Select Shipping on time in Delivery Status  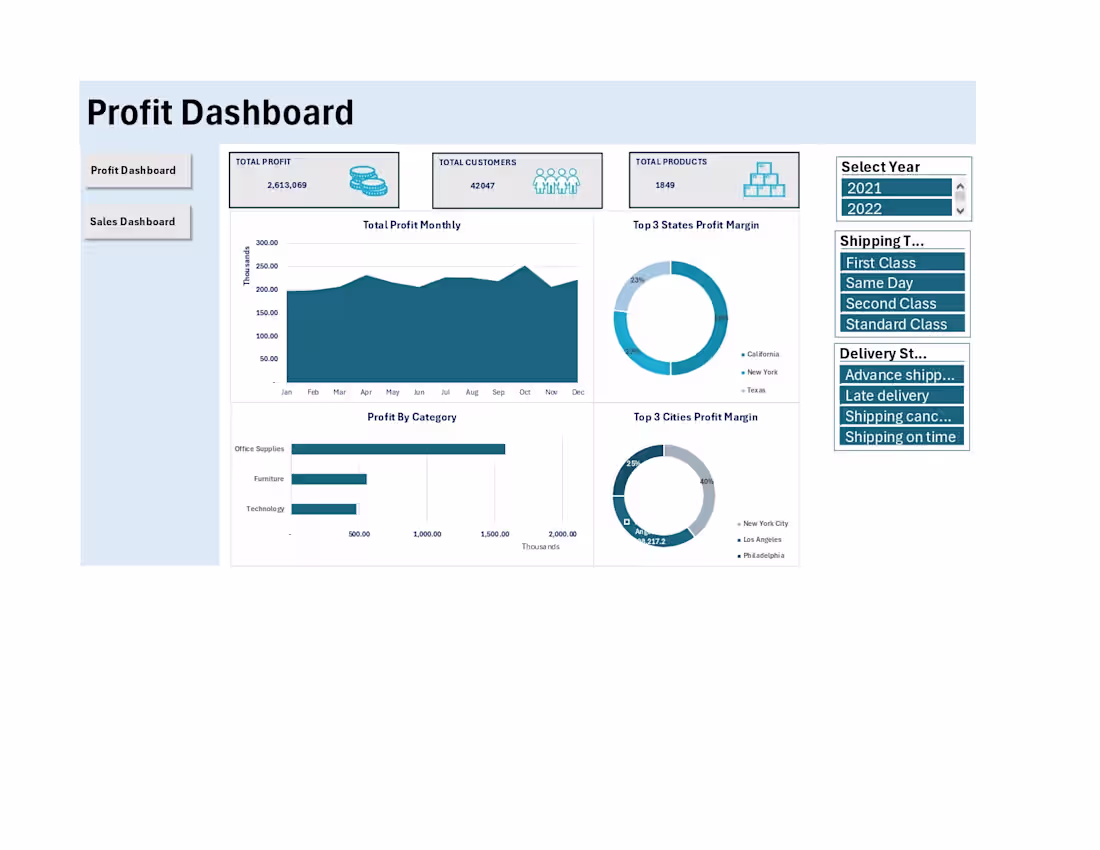pos(901,437)
